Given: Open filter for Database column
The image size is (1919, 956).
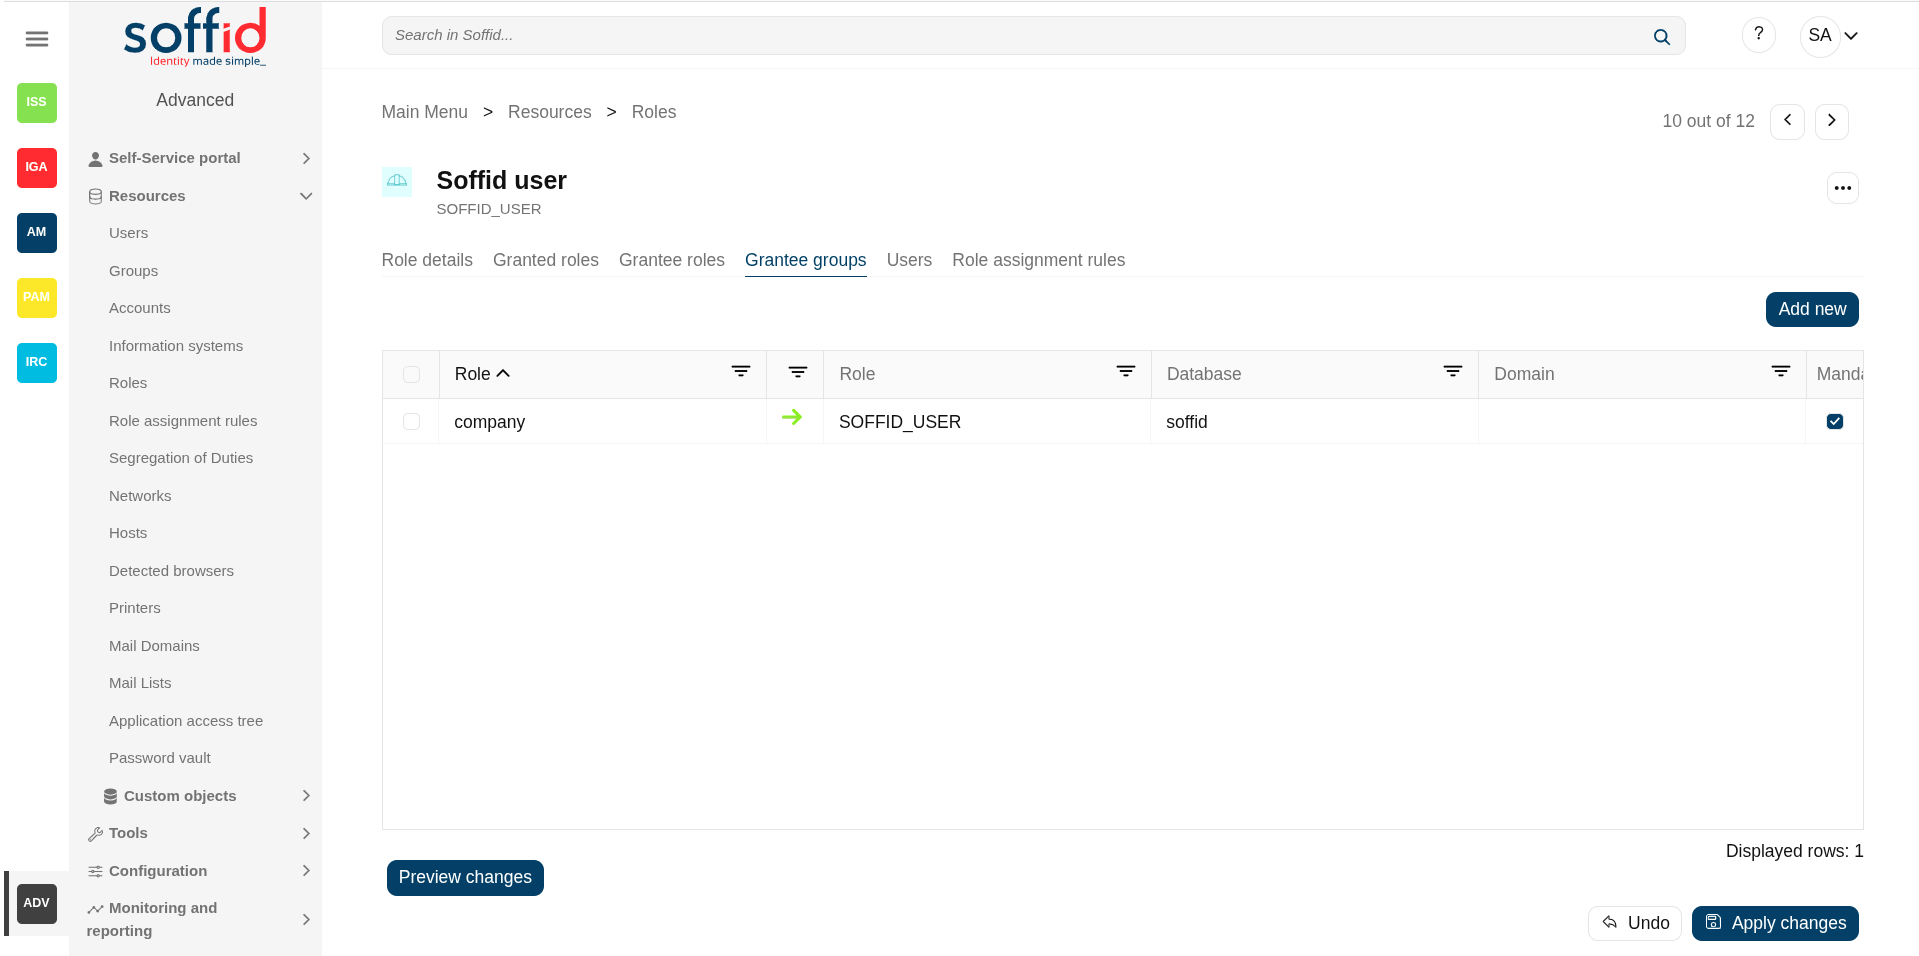Looking at the screenshot, I should point(1453,372).
